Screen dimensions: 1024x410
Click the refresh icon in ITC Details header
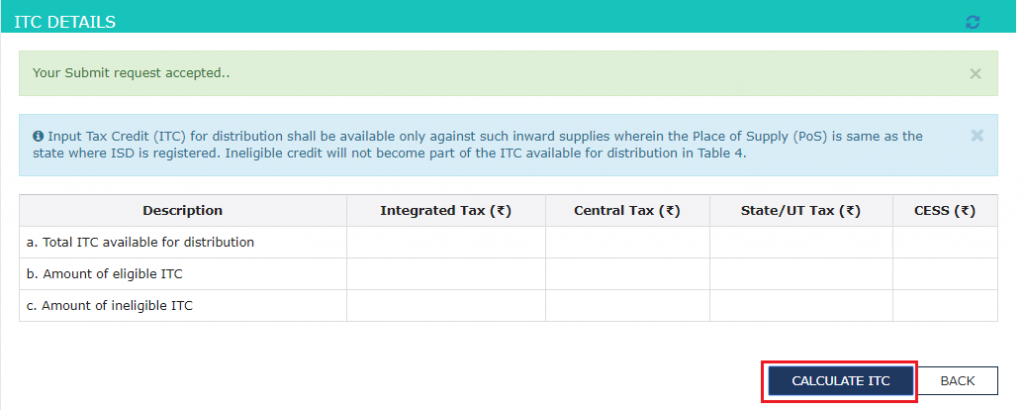coord(972,22)
